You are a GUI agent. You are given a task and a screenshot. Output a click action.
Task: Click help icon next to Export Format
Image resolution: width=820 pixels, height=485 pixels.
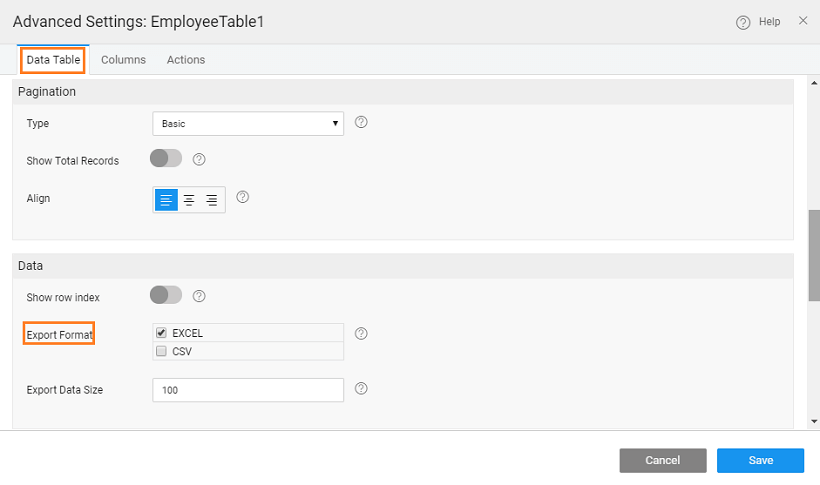362,334
